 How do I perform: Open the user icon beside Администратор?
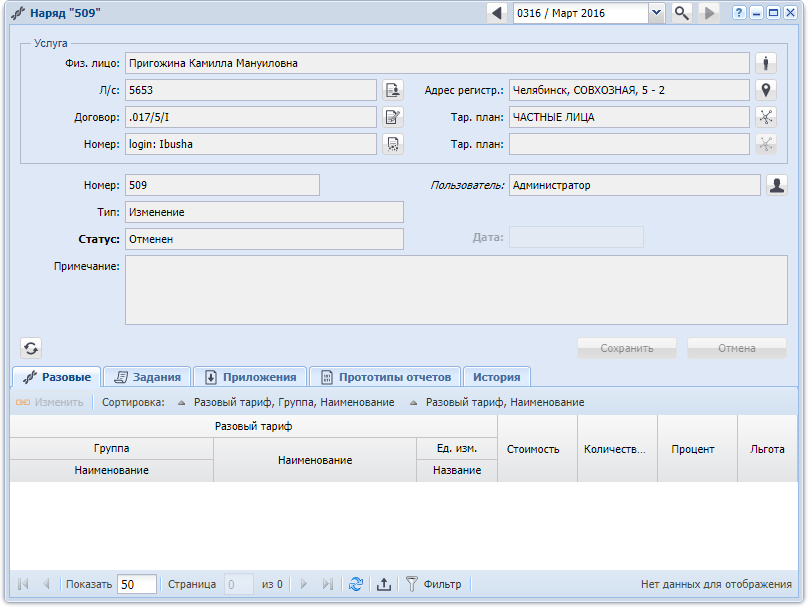pyautogui.click(x=777, y=185)
